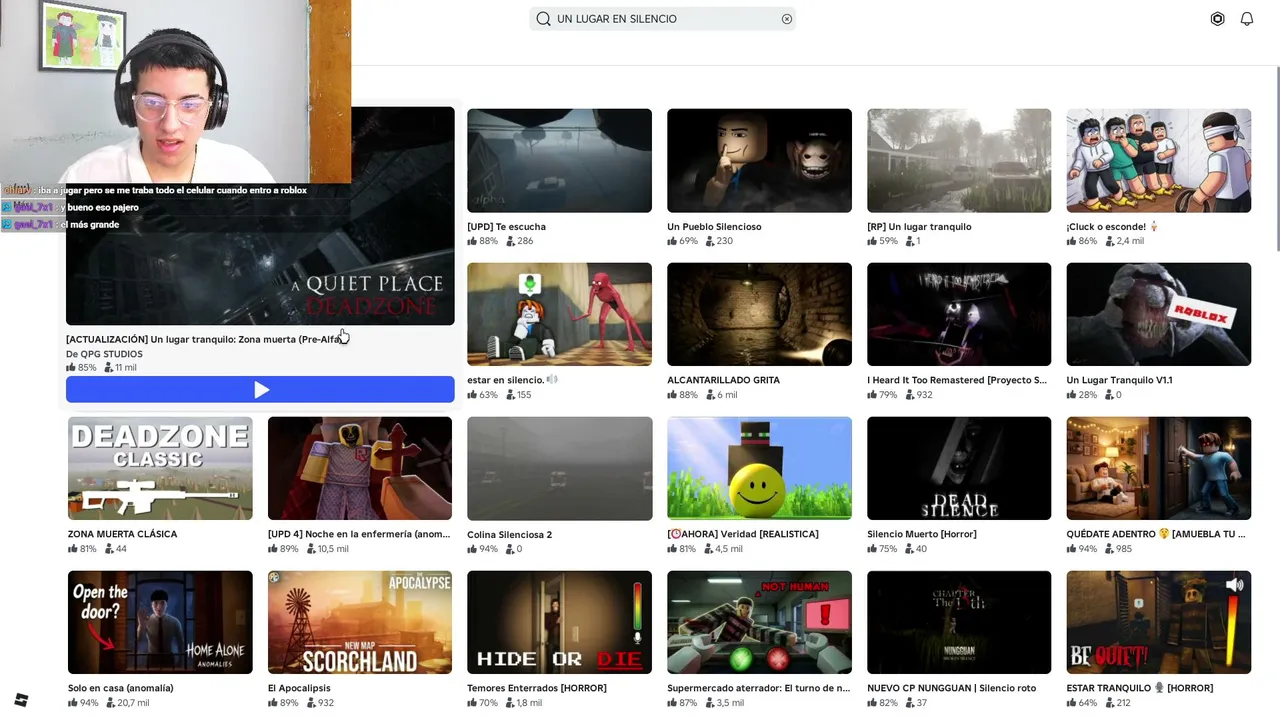Open the ¡Cluck o esconde! thumbnail

point(1159,160)
